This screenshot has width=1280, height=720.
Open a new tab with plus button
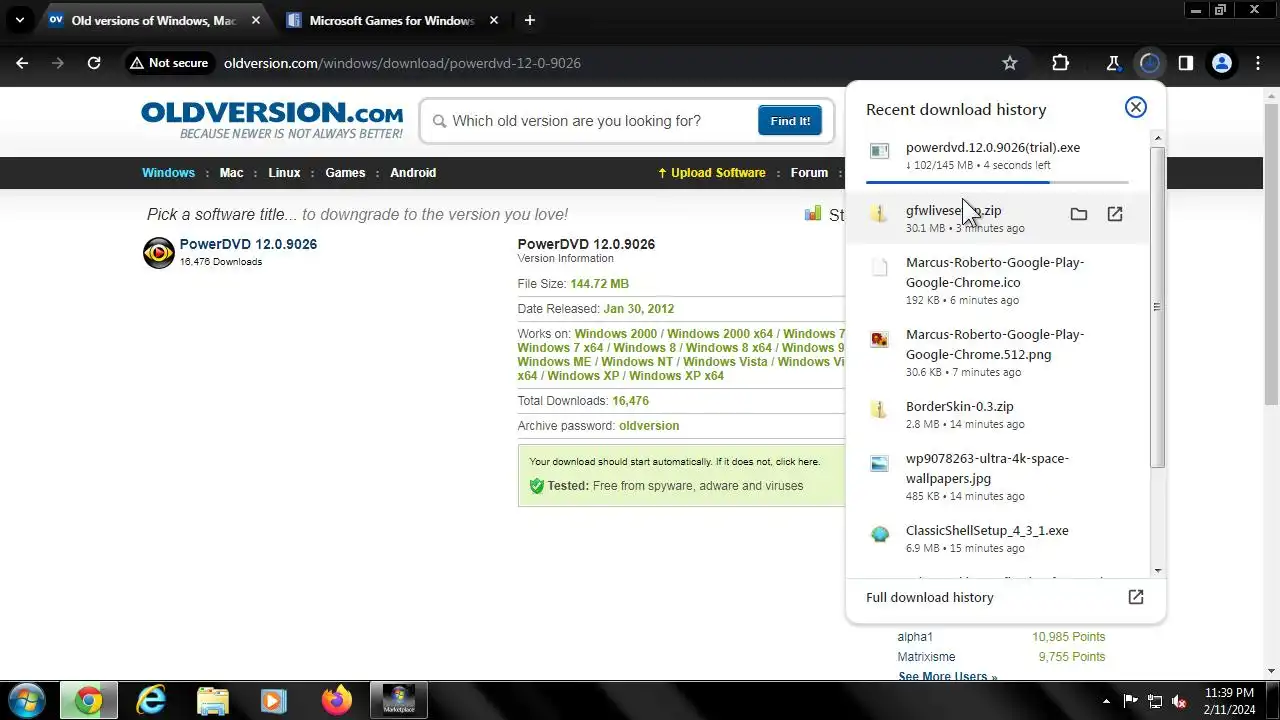click(530, 20)
